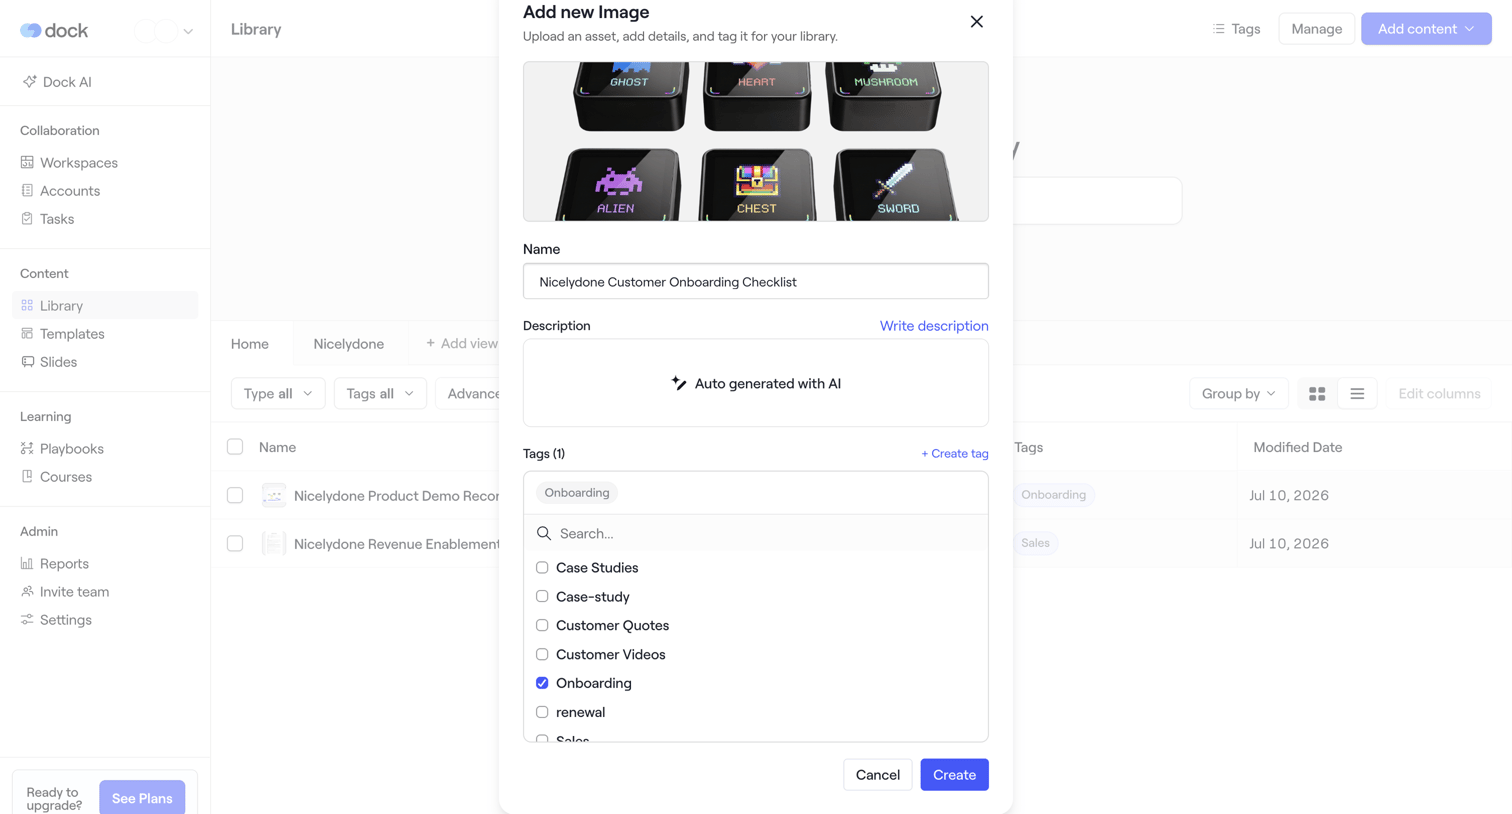1512x814 pixels.
Task: Click the Tasks clipboard icon
Action: 27,218
